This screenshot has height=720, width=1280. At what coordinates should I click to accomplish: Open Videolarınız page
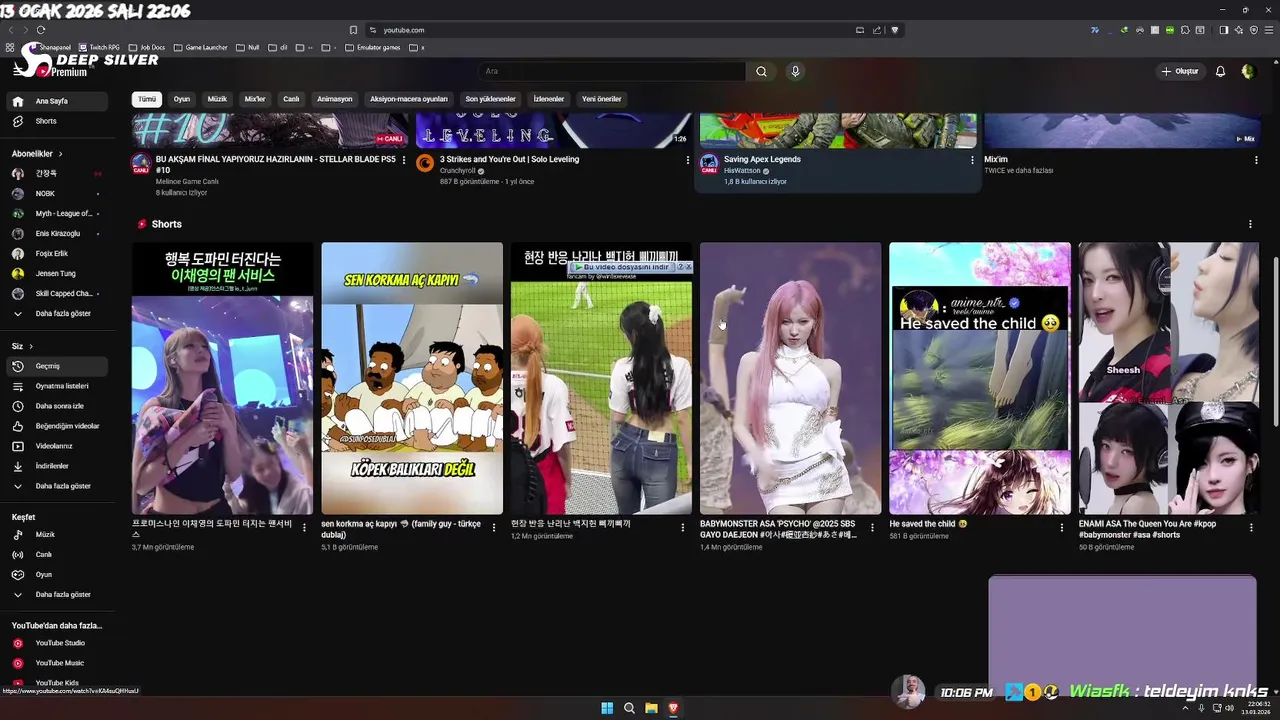(57, 446)
